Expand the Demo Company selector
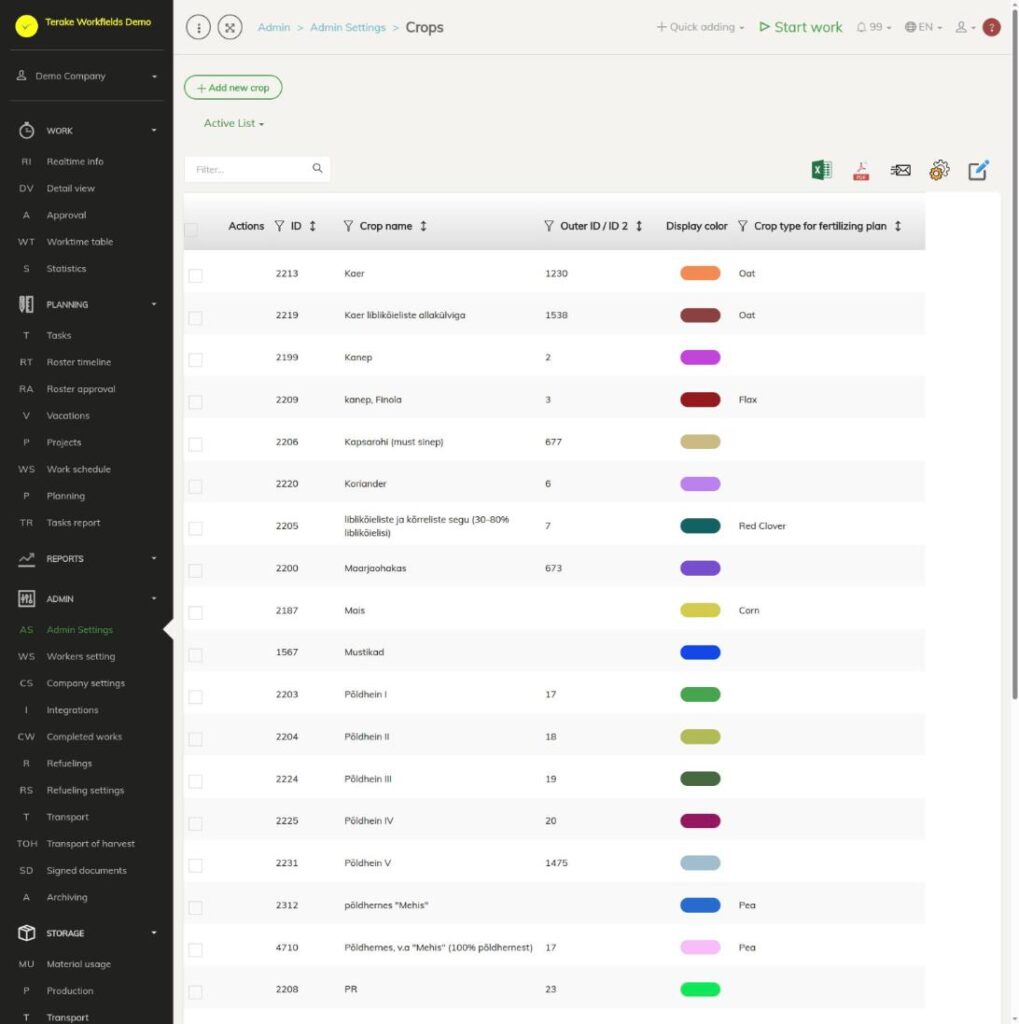 tap(87, 76)
